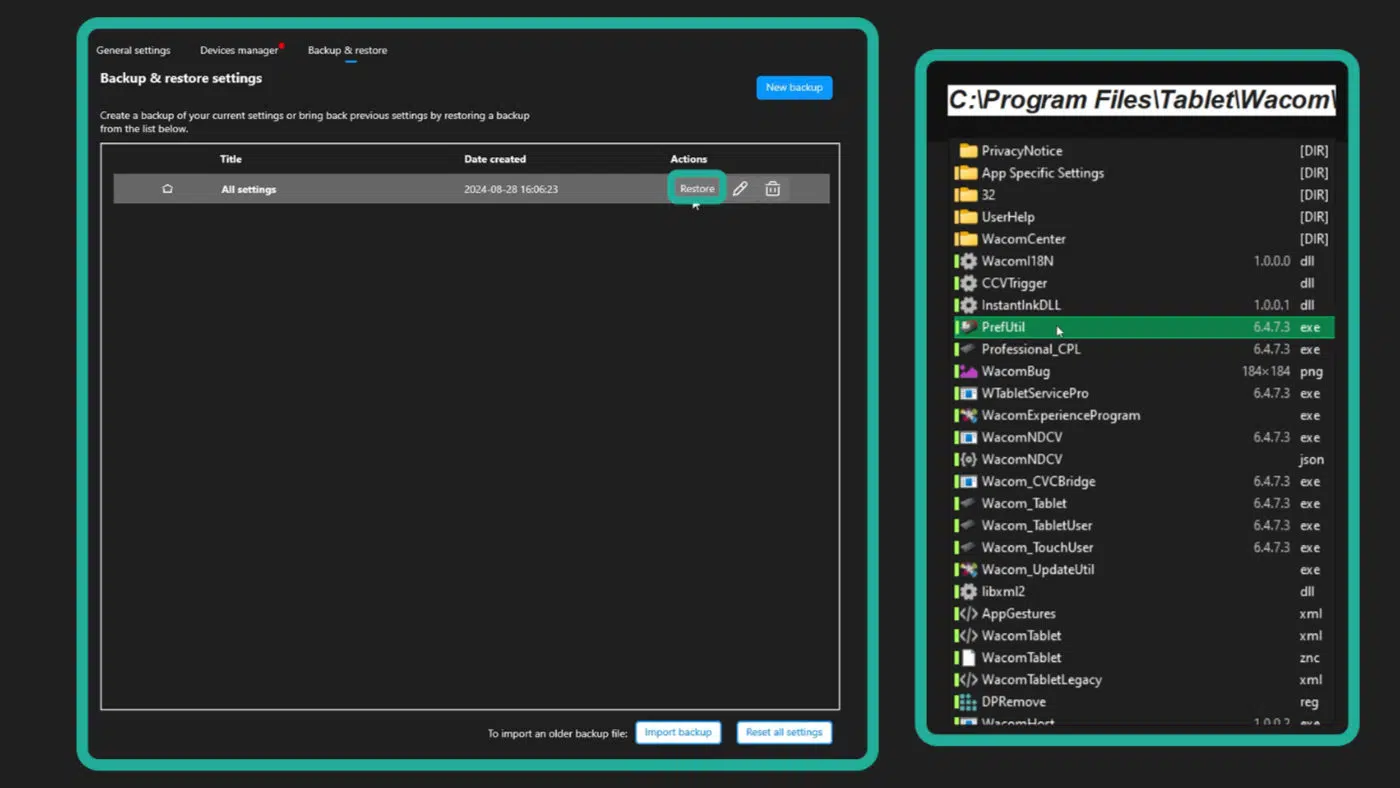1400x788 pixels.
Task: Select the date 2024-08-28 16:06:23
Action: point(511,189)
